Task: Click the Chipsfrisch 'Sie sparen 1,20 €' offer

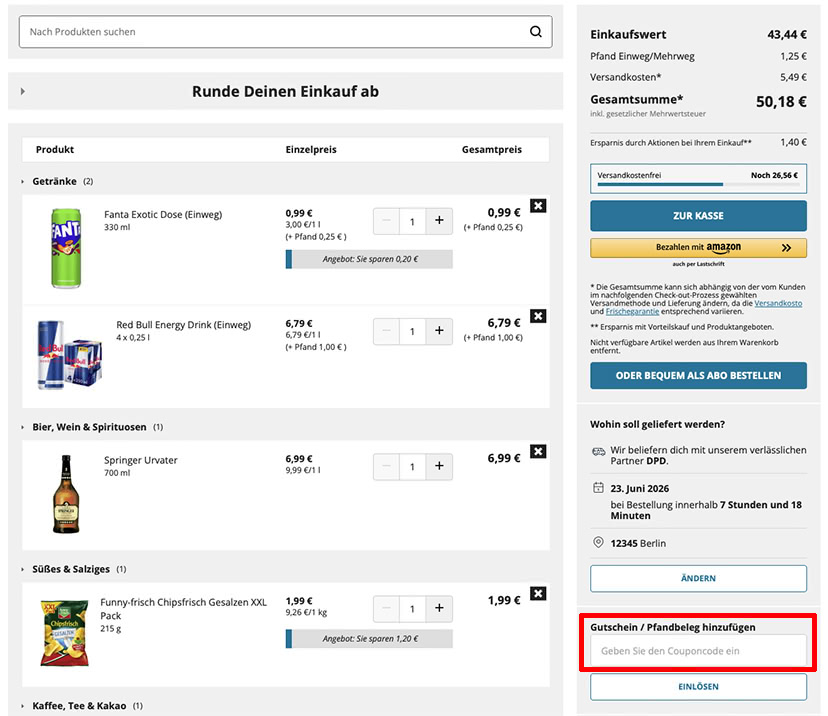Action: click(x=369, y=639)
